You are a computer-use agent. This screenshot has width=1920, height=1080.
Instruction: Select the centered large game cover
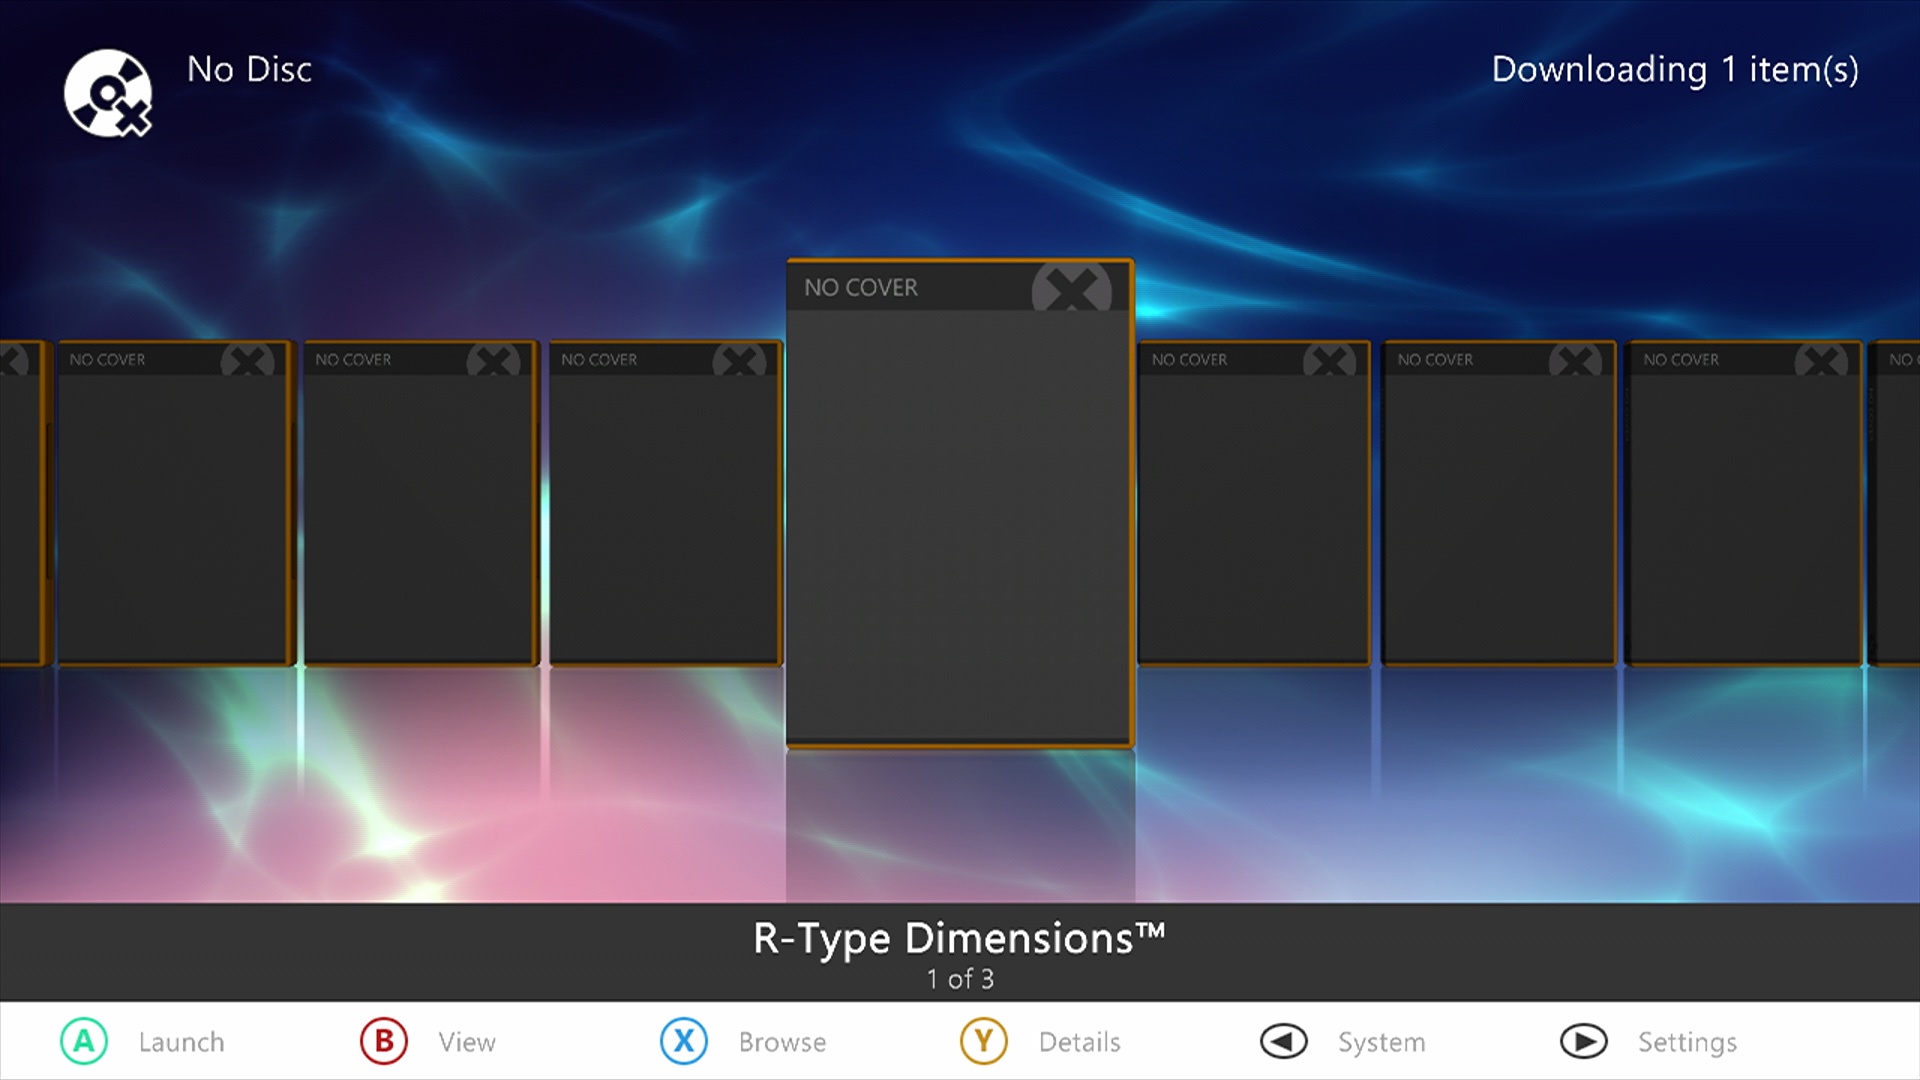(x=960, y=503)
